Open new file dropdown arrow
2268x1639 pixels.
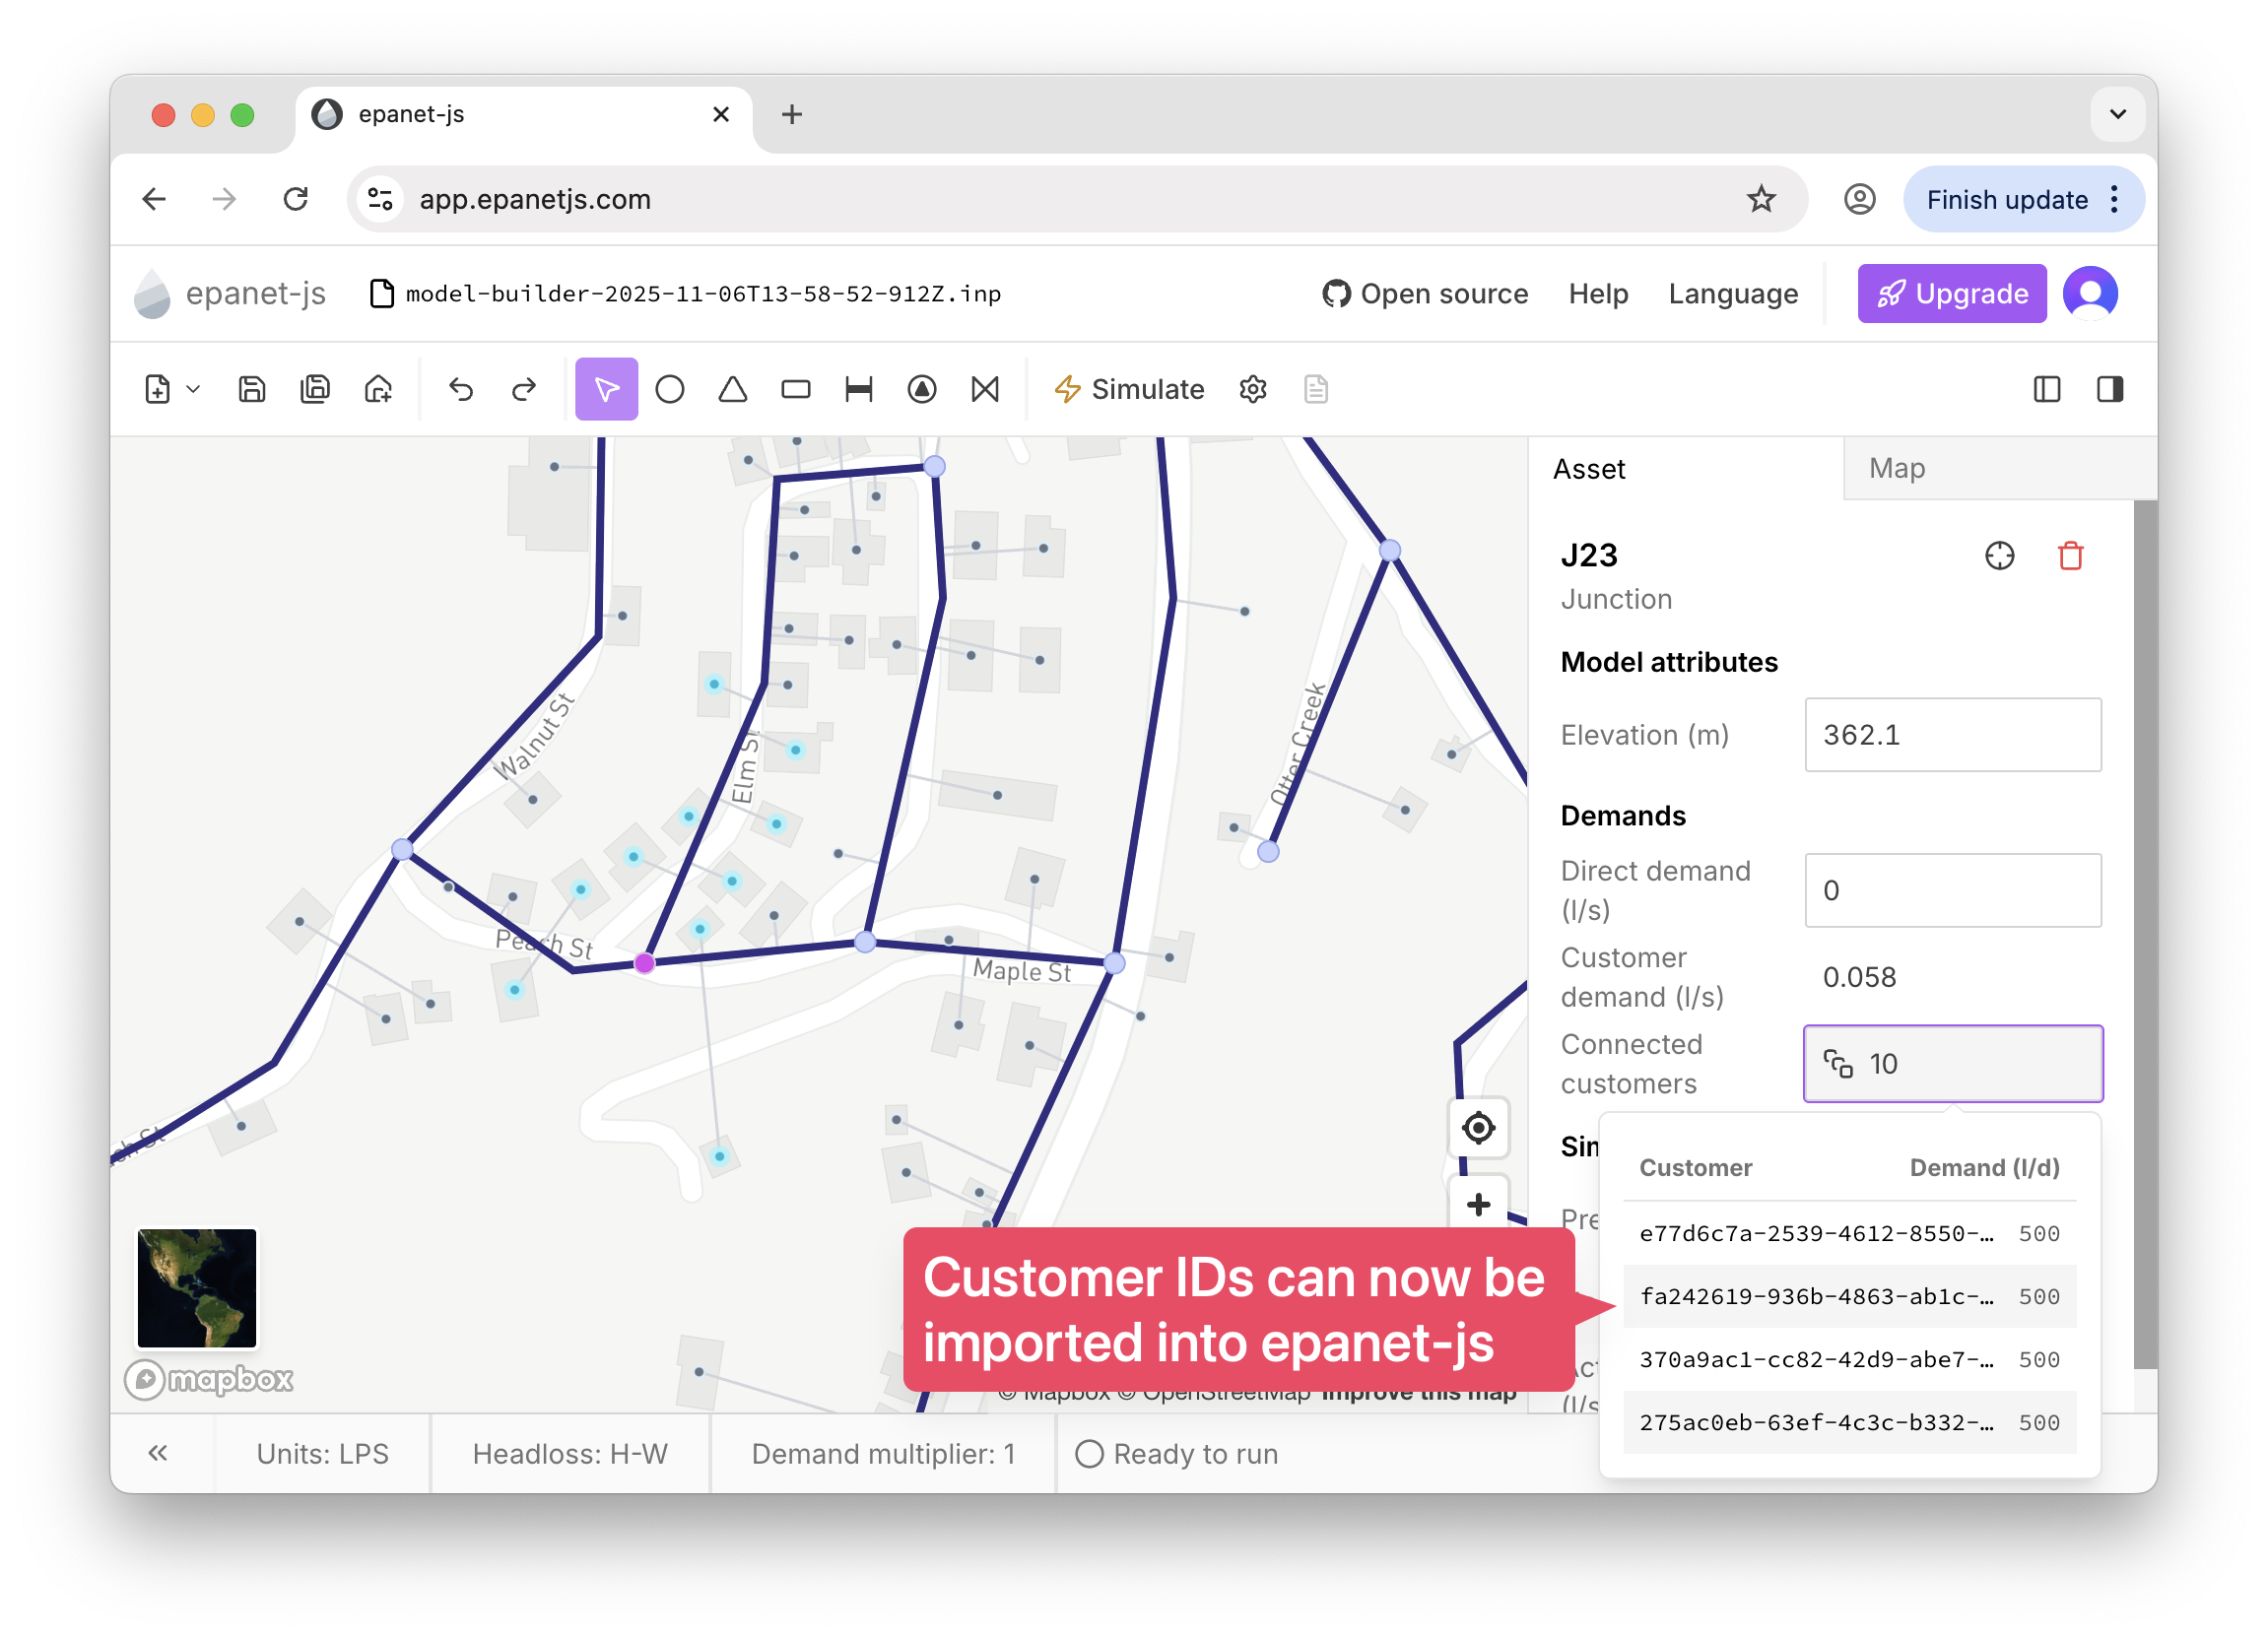[194, 389]
